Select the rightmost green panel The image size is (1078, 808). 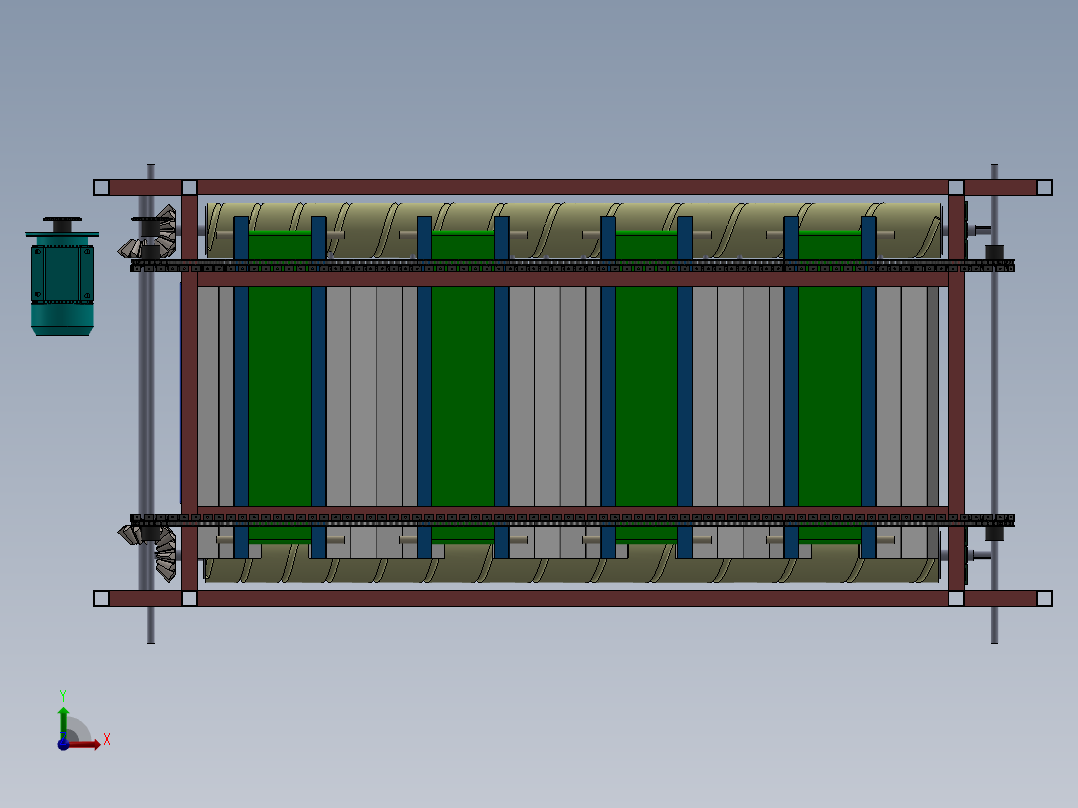click(x=830, y=387)
